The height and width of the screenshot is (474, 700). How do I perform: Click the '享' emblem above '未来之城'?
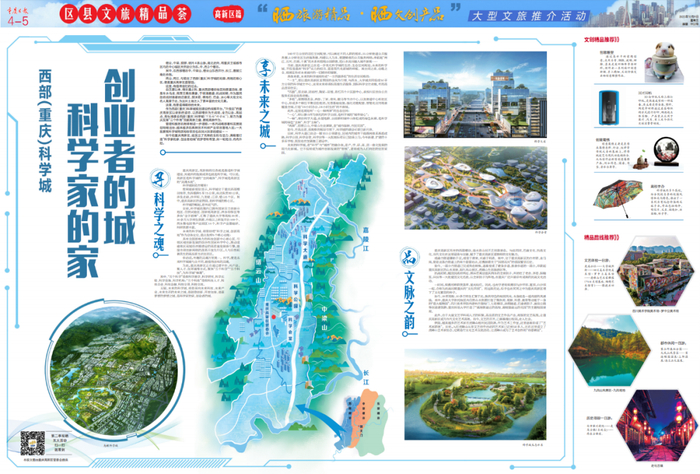tap(265, 68)
